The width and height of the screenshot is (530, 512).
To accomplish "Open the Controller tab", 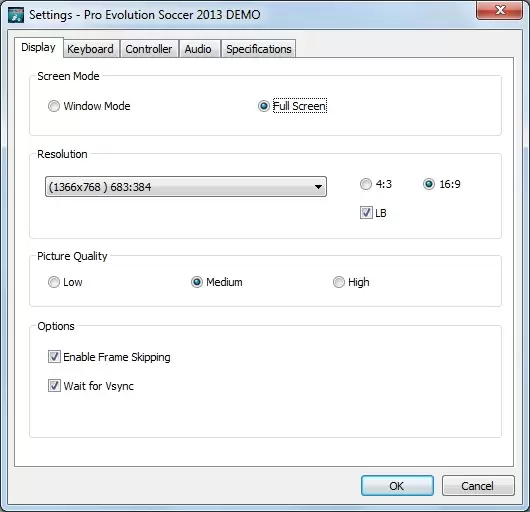I will [149, 49].
